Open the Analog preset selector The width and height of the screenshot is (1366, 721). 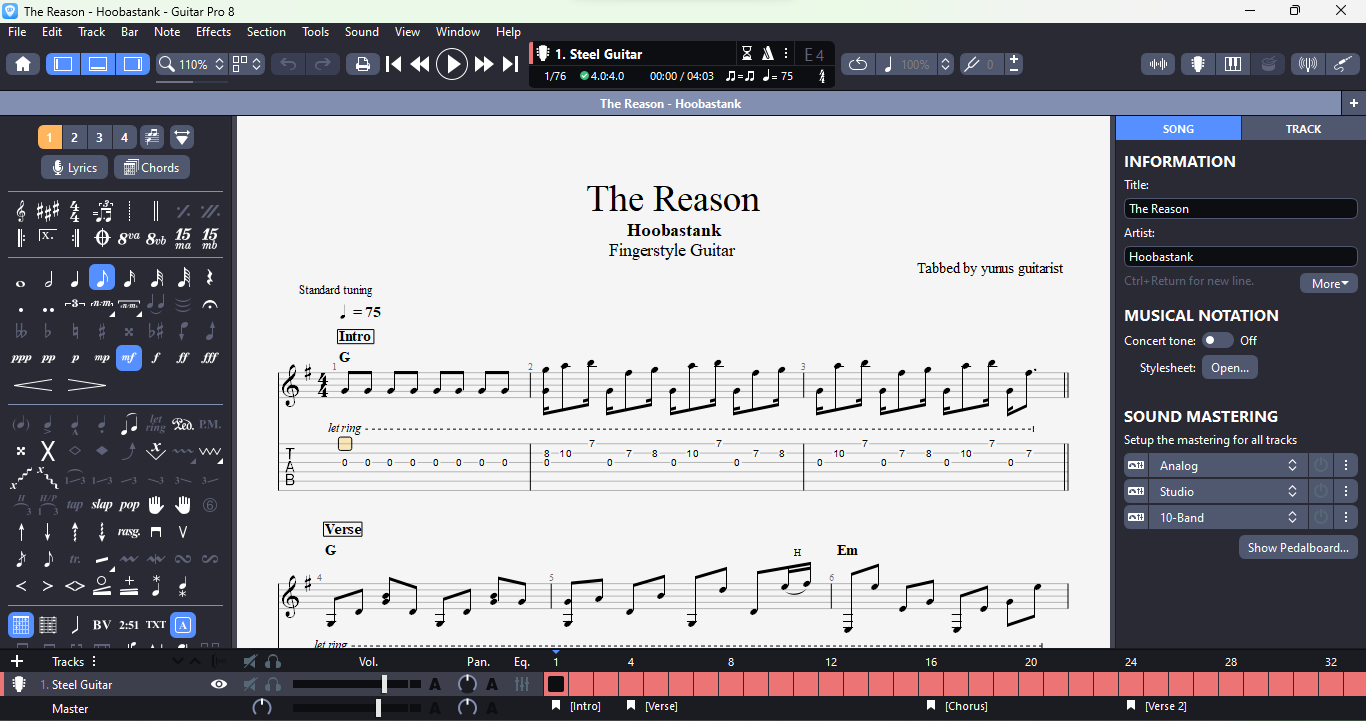click(x=1227, y=466)
